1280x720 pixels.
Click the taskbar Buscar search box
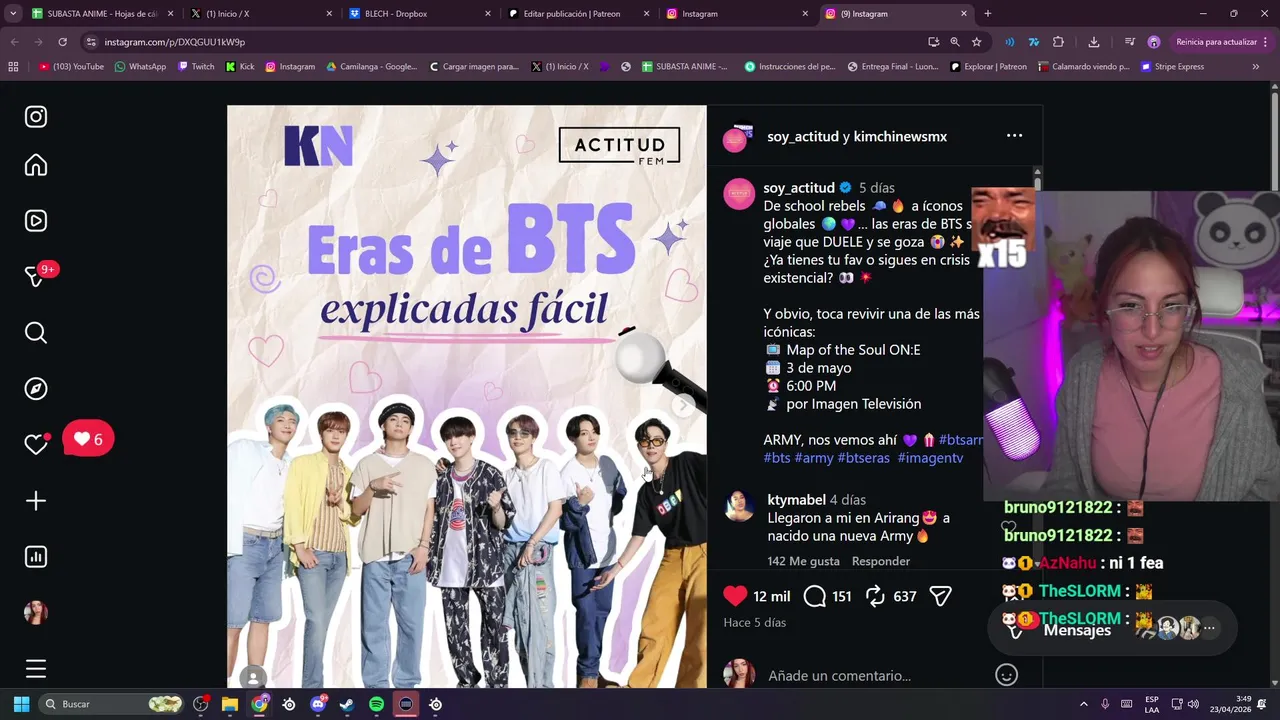tap(113, 704)
